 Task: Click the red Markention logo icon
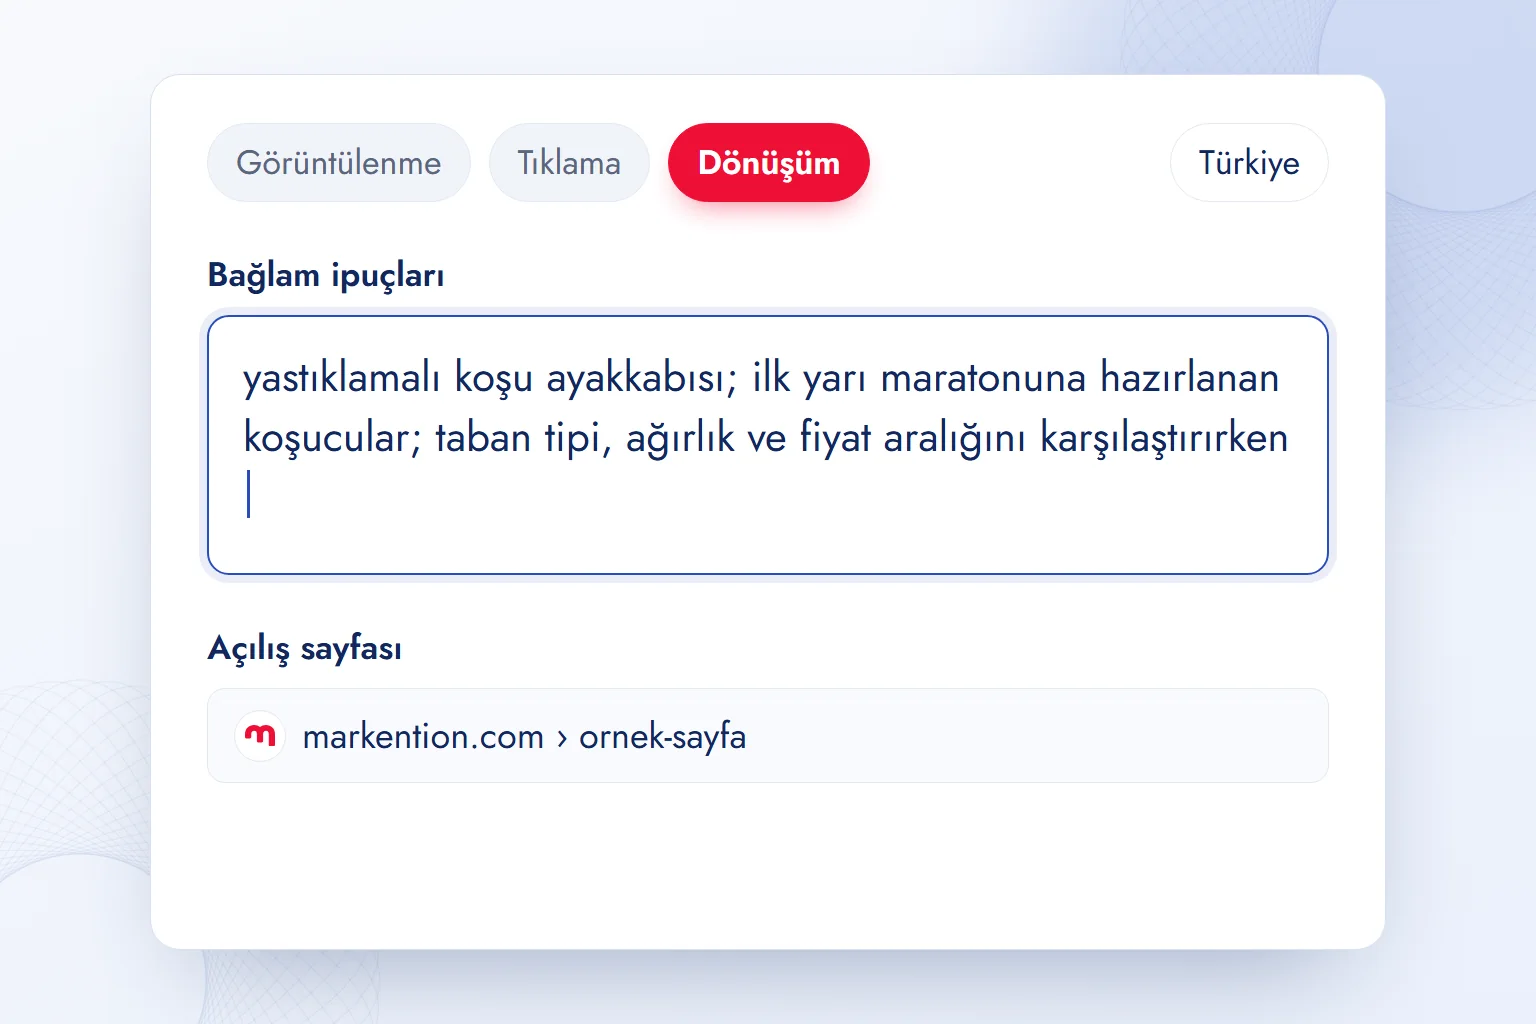(260, 736)
